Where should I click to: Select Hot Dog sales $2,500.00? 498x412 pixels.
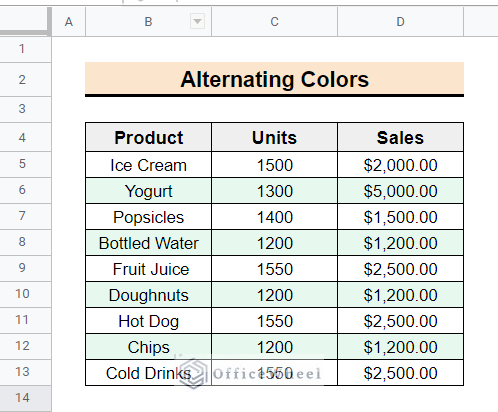pos(400,321)
